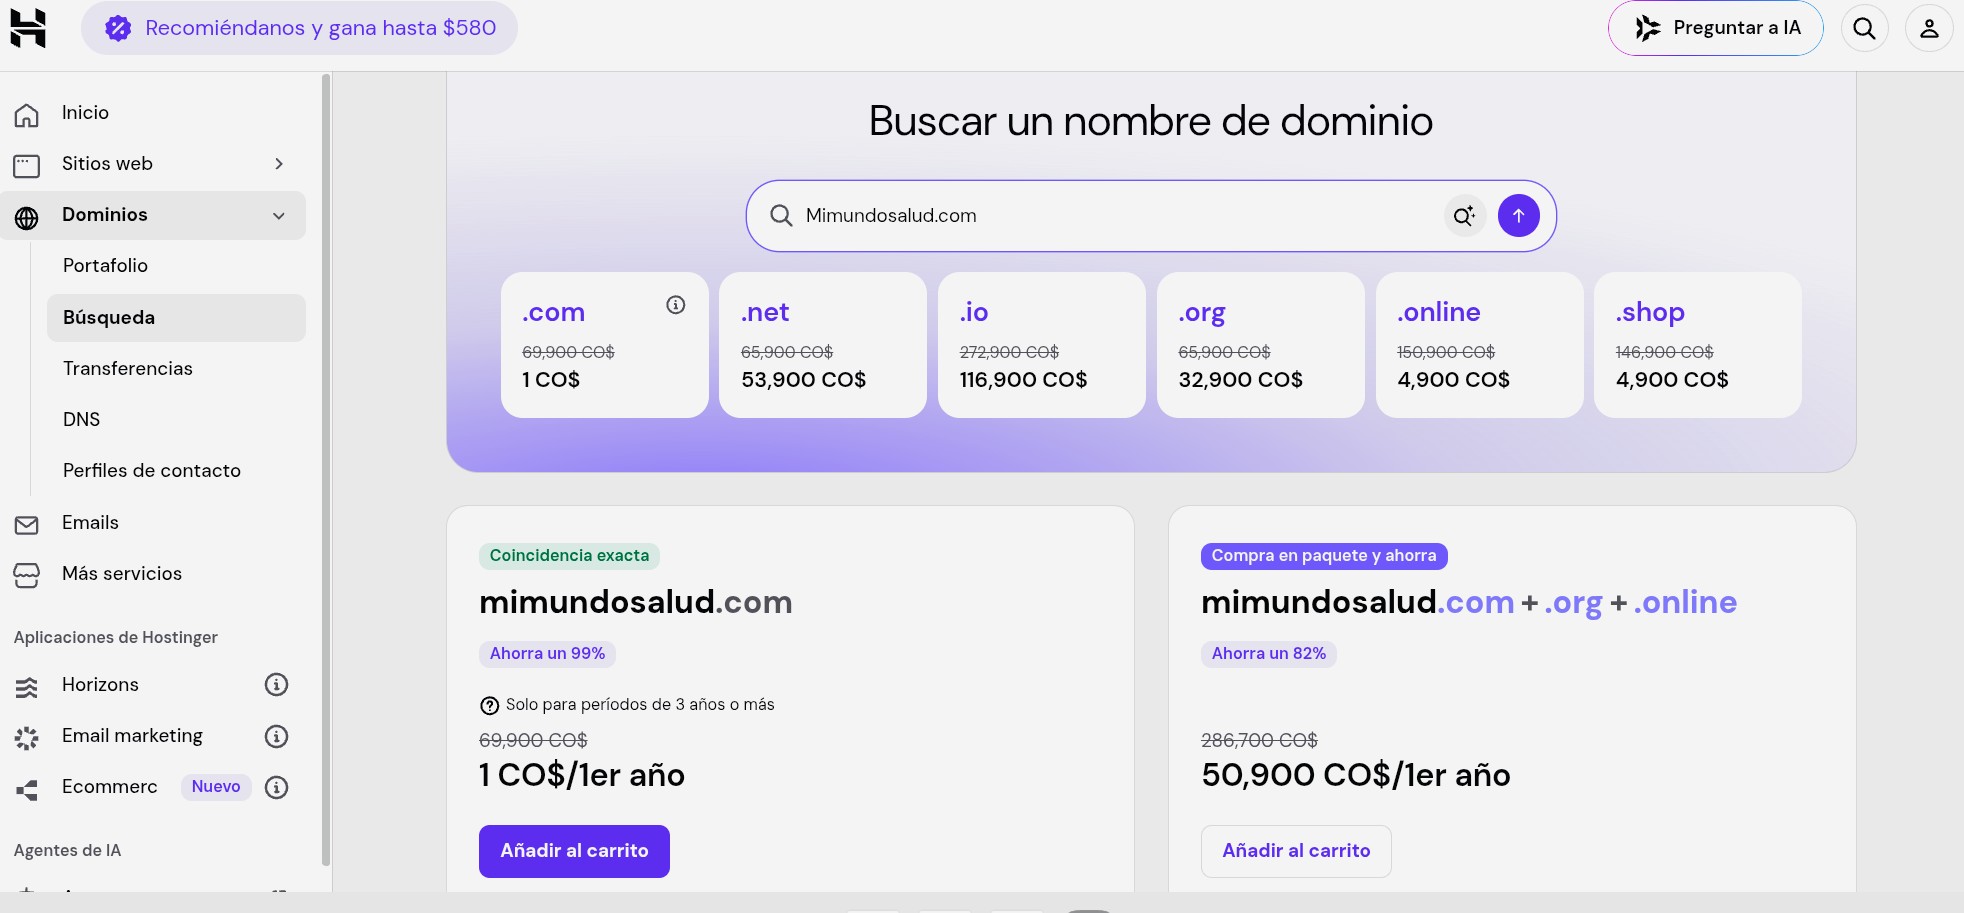Select the .shop extension card

click(1697, 345)
